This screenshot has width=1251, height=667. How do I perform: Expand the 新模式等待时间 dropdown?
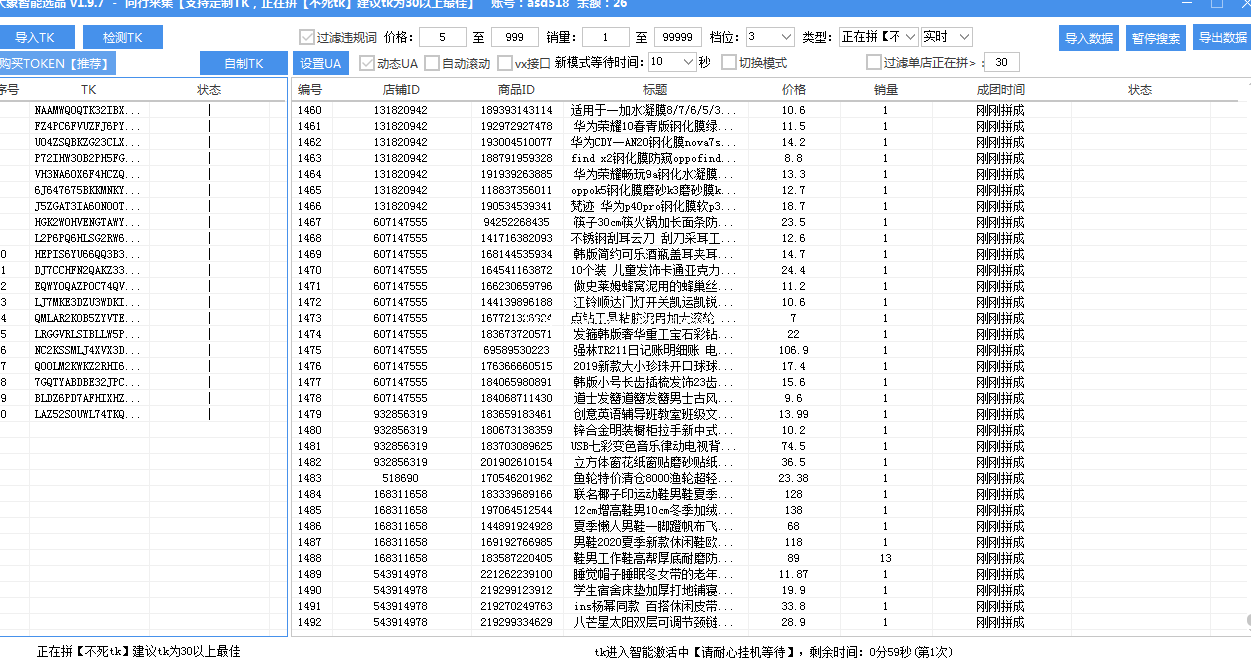(672, 62)
